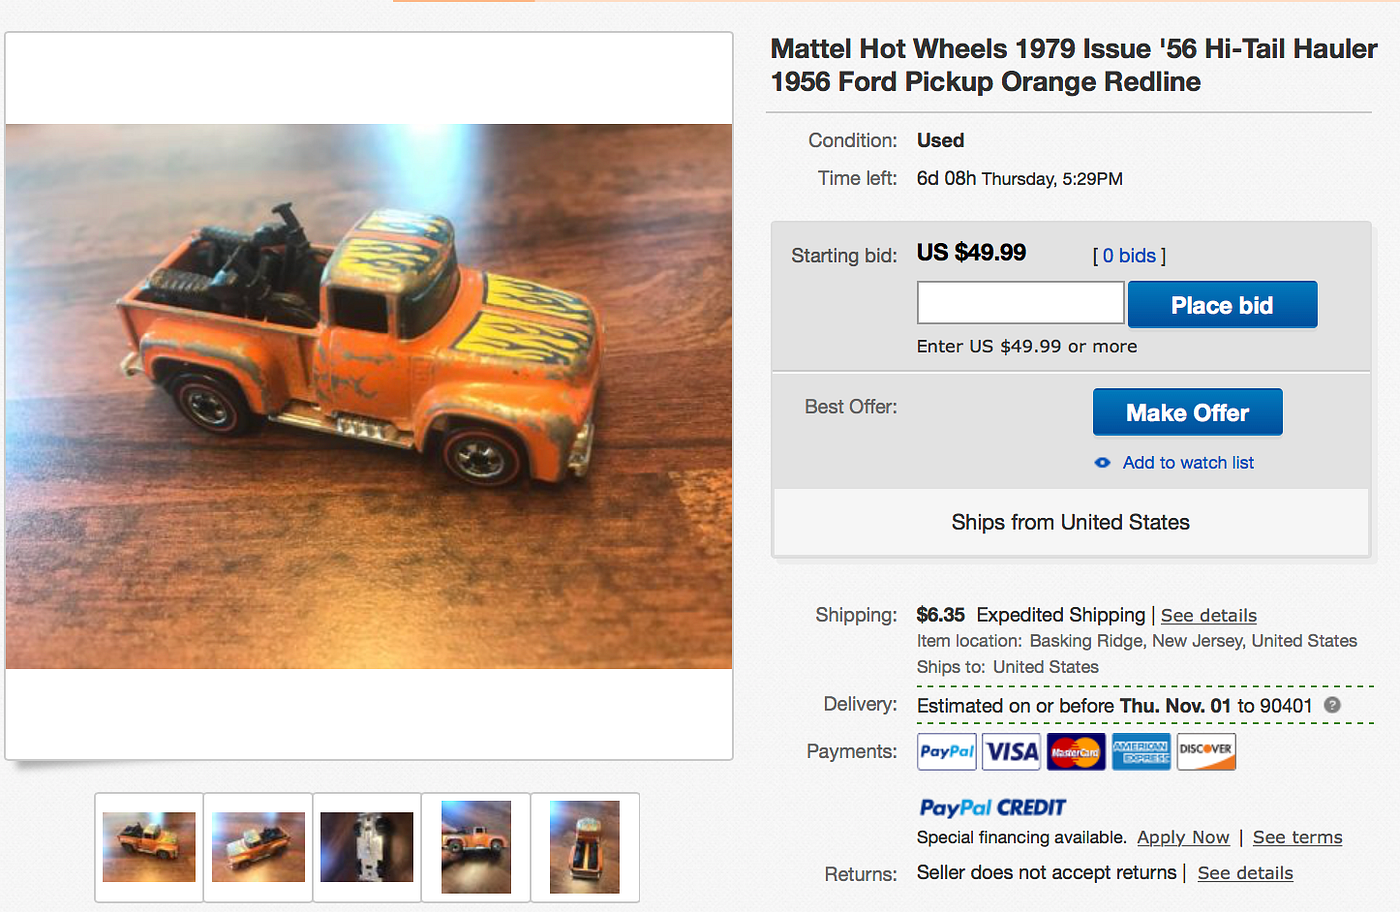Click the PayPal Credit logo
This screenshot has height=912, width=1400.
point(992,807)
